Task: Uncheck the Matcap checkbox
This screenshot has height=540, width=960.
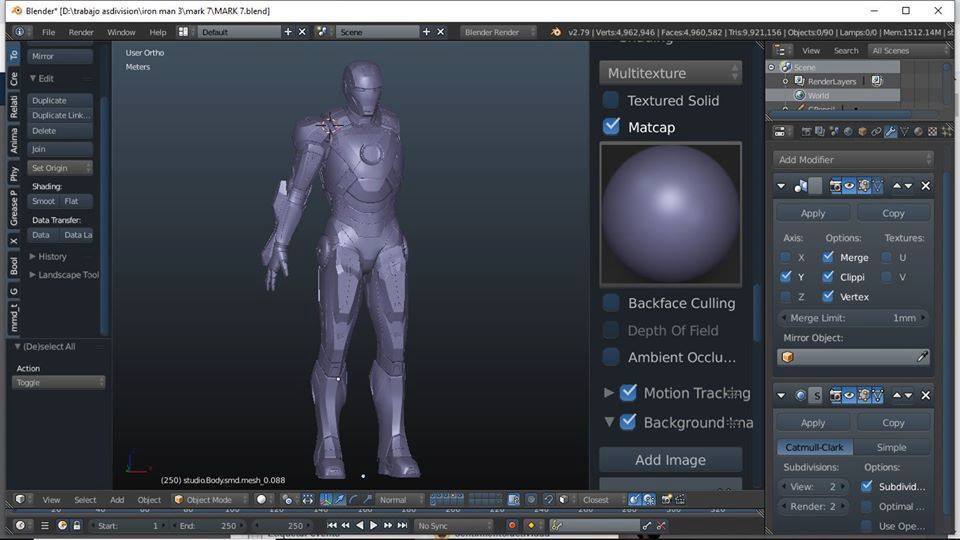Action: [x=611, y=126]
